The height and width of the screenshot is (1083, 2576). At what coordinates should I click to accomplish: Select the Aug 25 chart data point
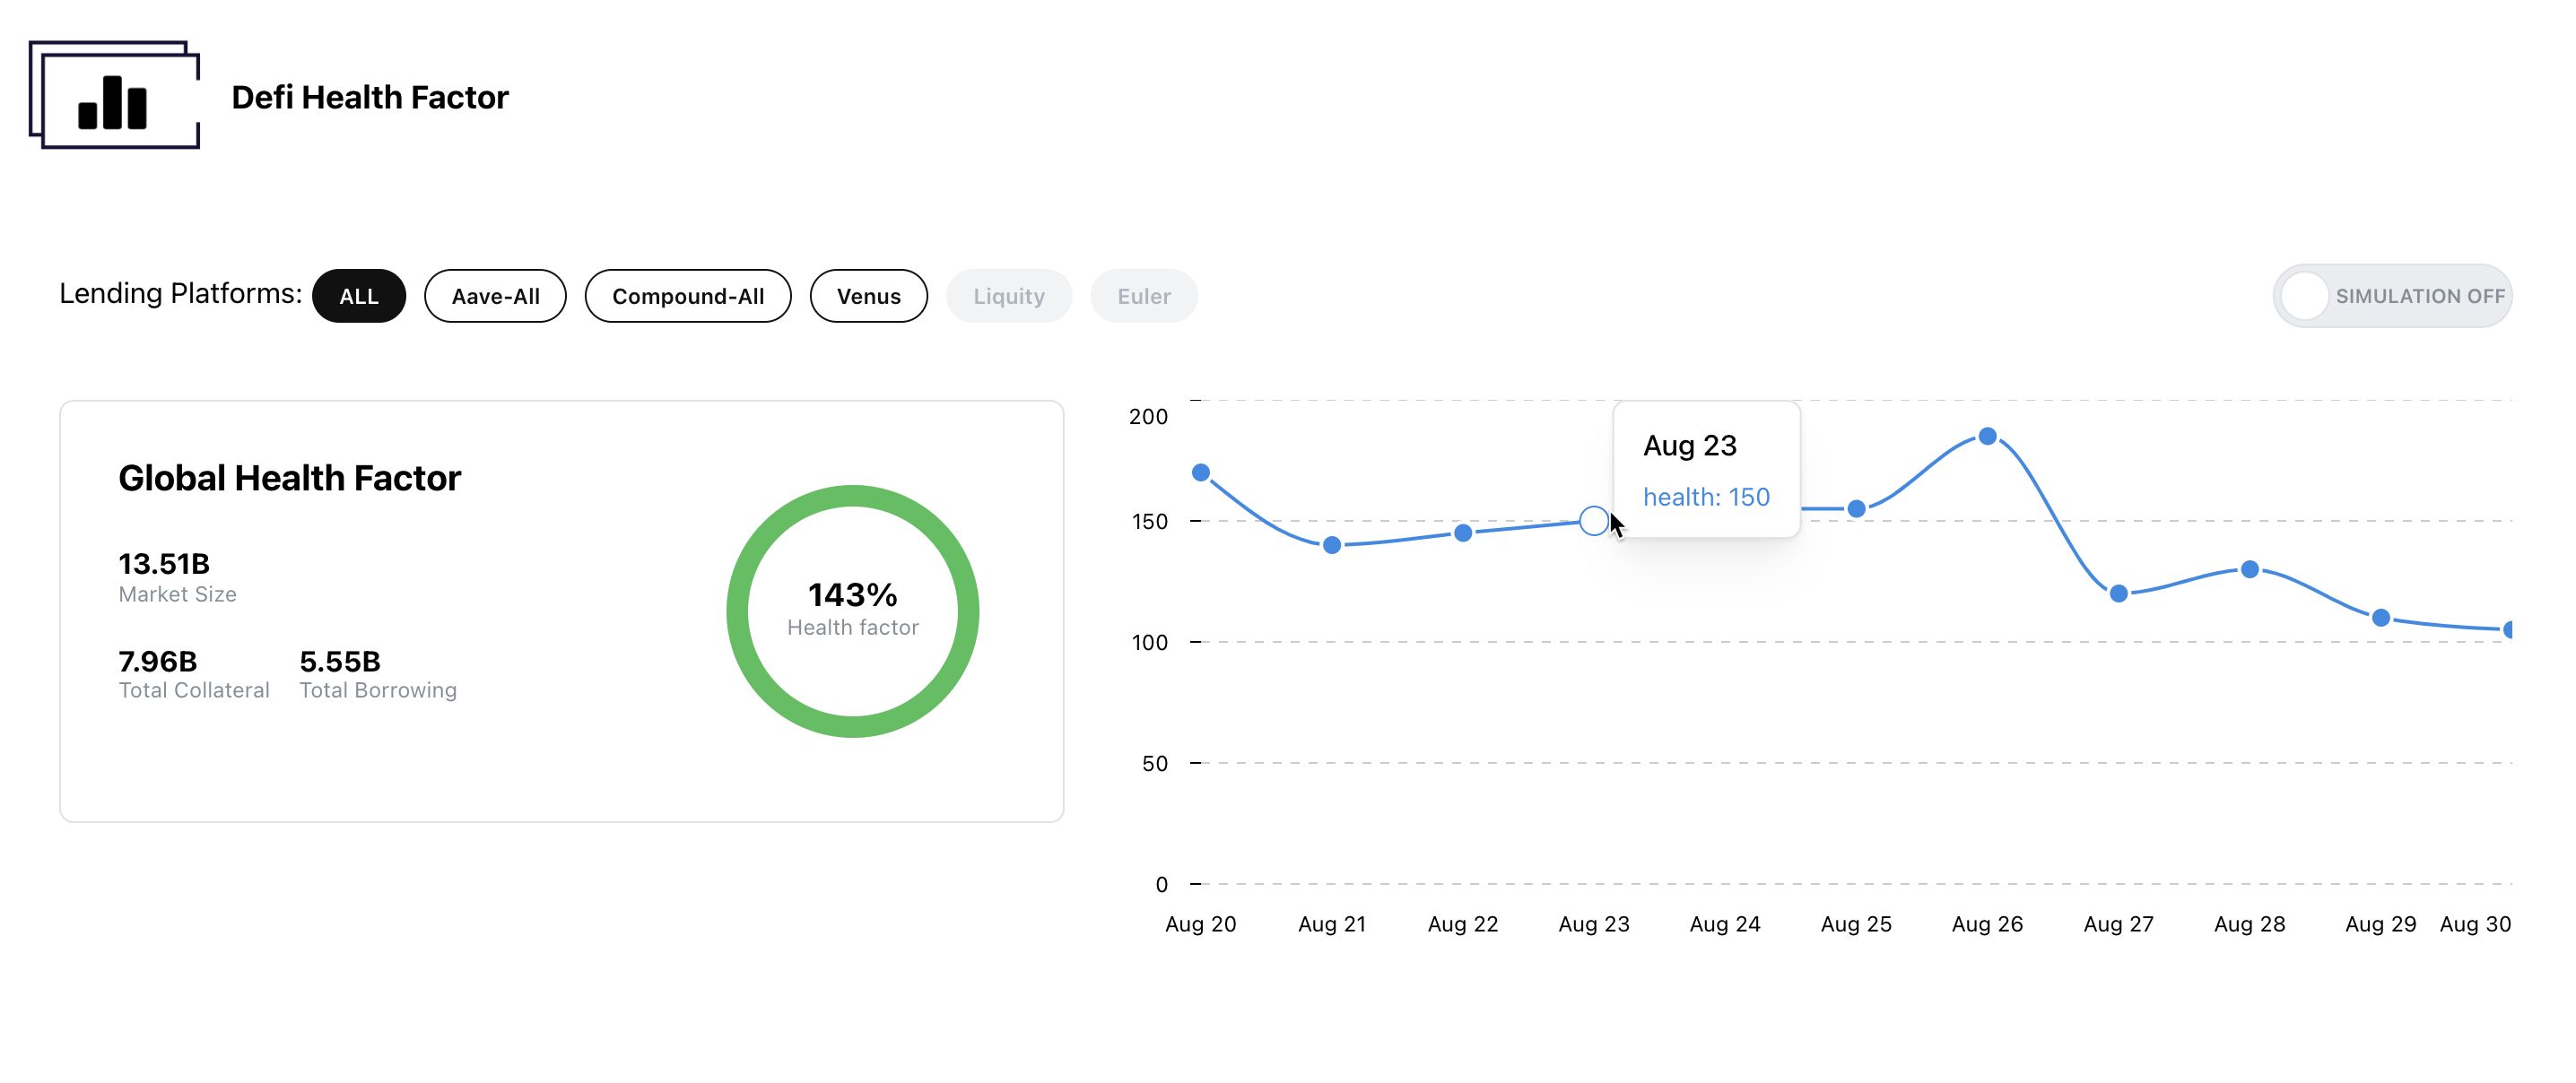[x=1856, y=509]
